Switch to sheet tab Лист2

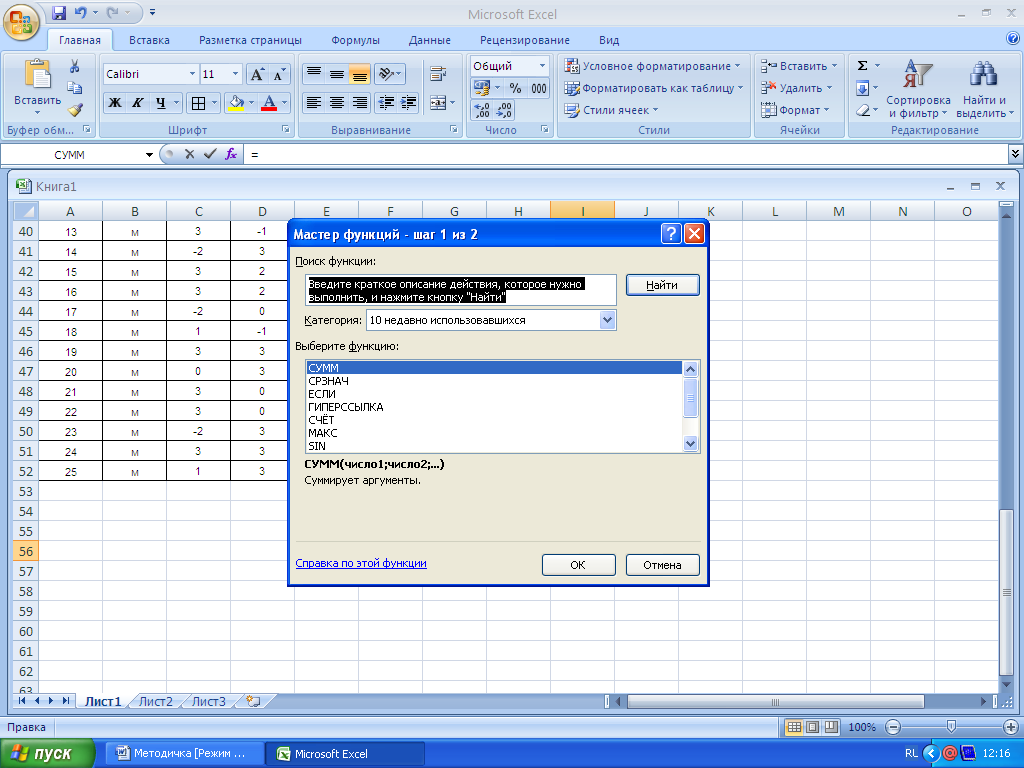click(x=155, y=701)
